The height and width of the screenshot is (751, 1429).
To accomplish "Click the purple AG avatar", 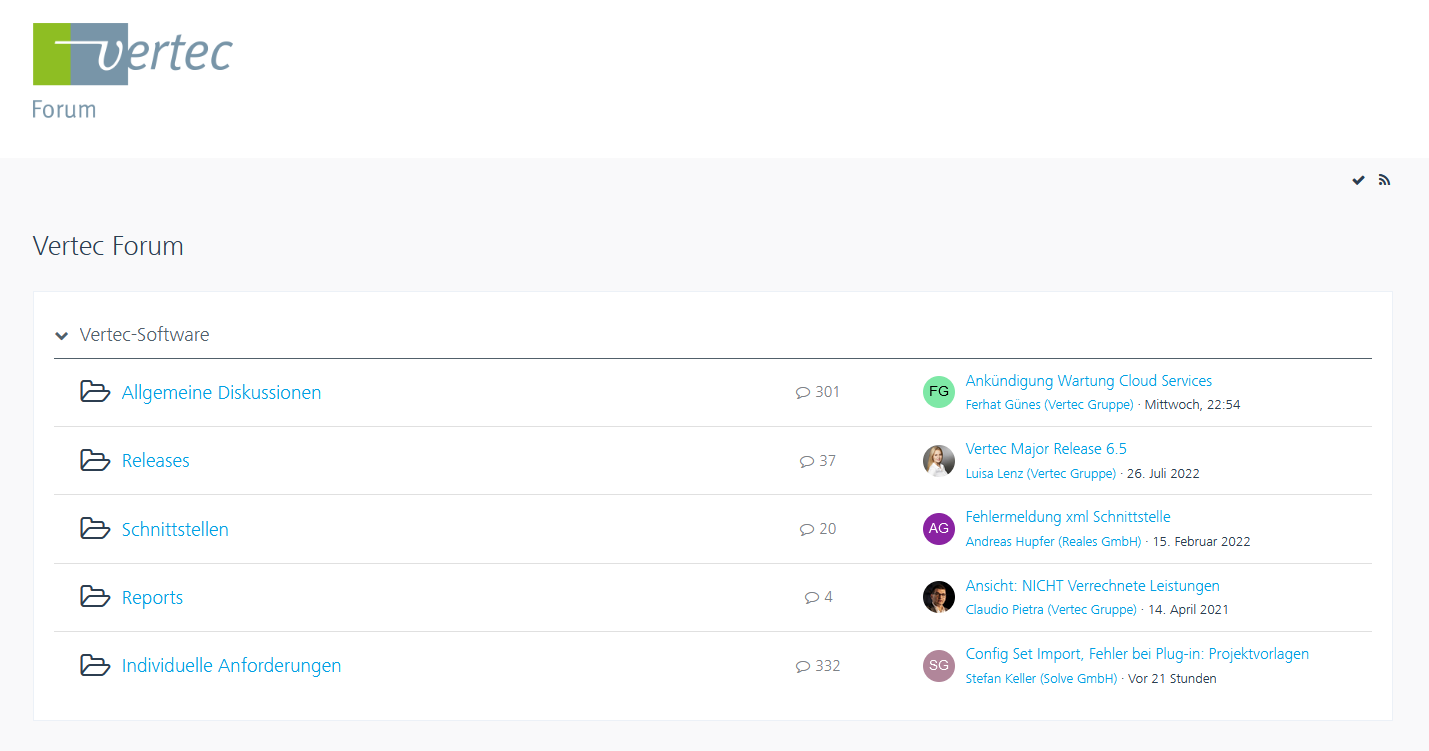I will (x=938, y=529).
